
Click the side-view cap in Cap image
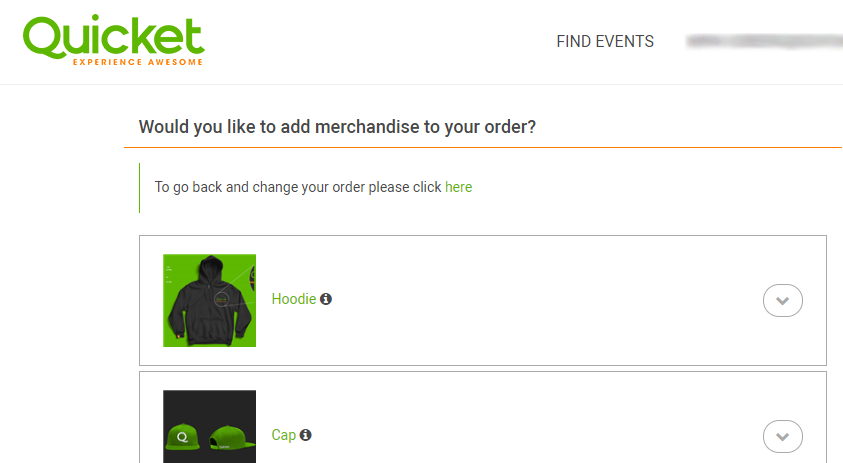click(x=229, y=437)
